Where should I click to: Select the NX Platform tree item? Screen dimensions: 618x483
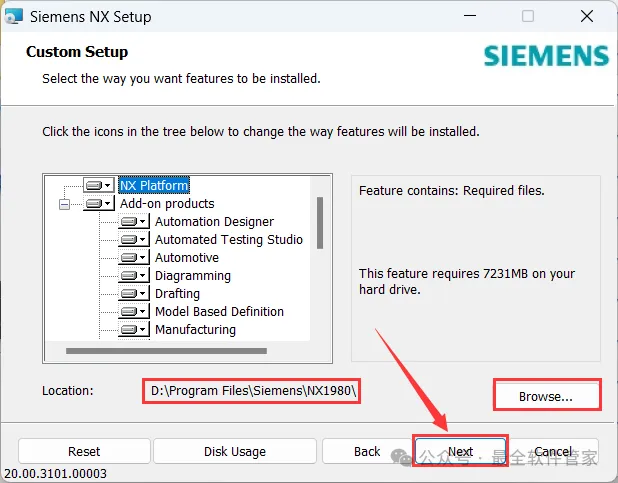click(154, 185)
